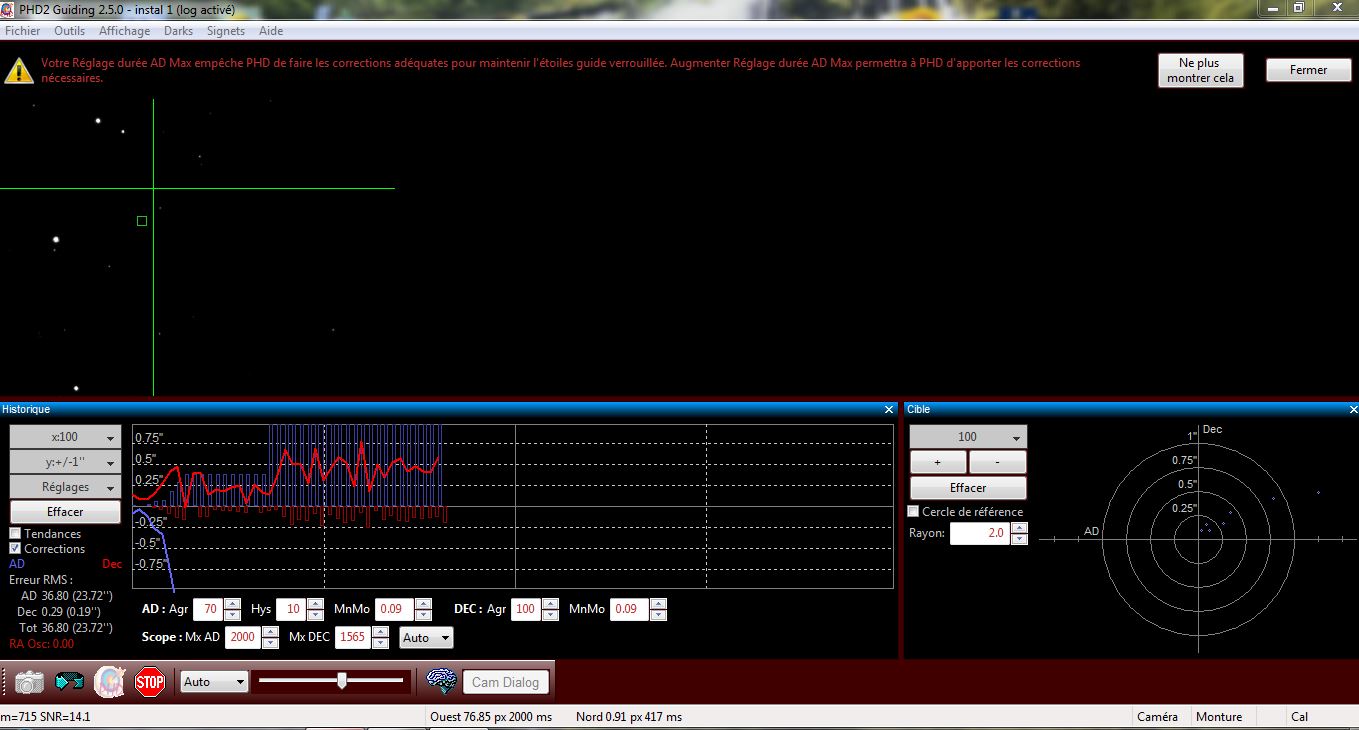
Task: Click the green guide star box
Action: click(142, 221)
